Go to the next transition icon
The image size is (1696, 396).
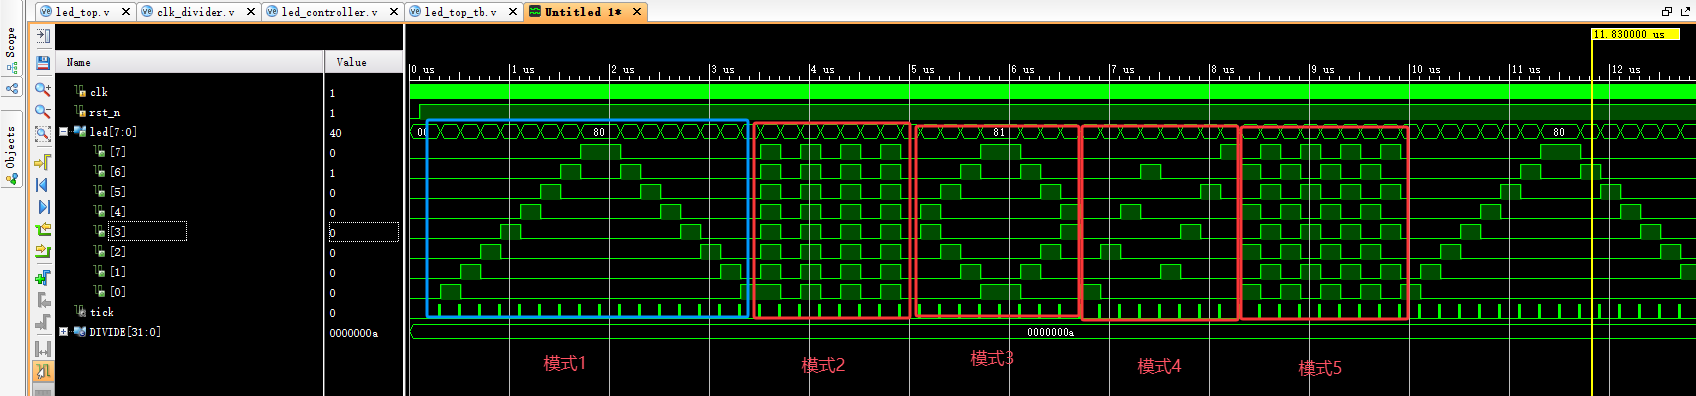click(43, 252)
